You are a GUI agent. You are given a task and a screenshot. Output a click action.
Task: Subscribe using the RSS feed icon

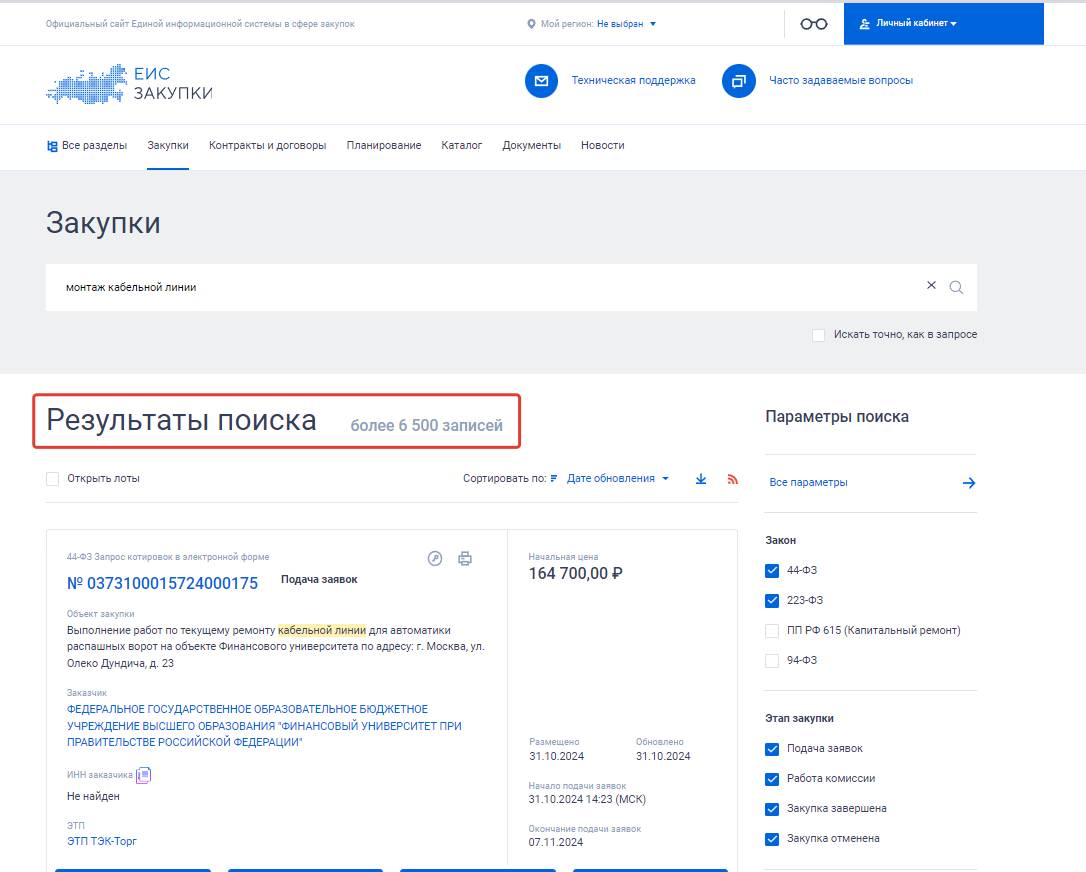[732, 479]
